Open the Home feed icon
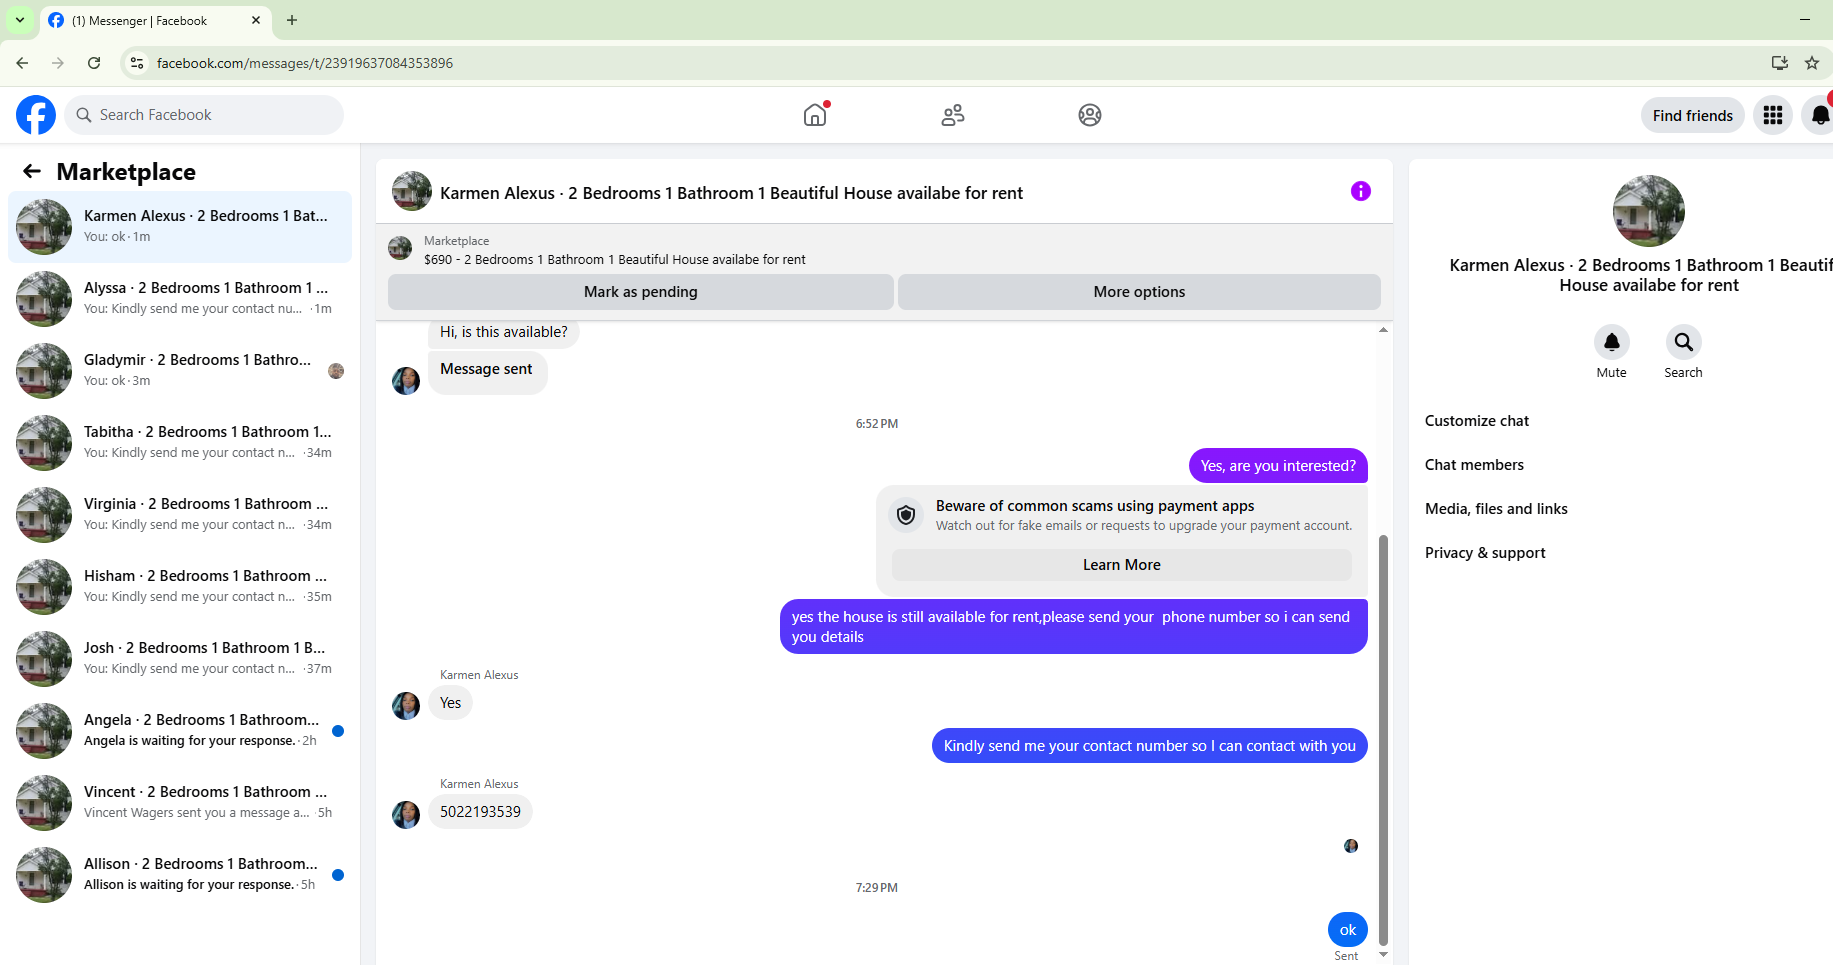 click(816, 115)
